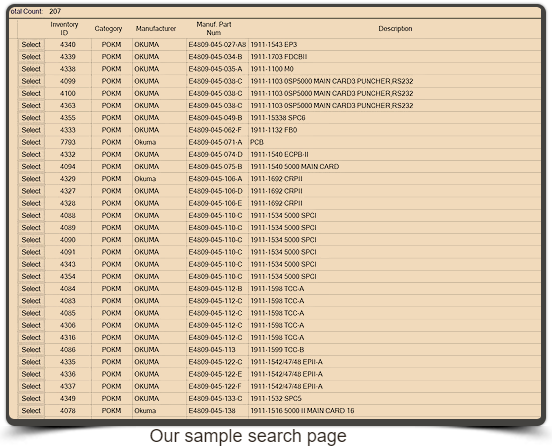Click part number E4809-045-122-F
552x447 pixels.
click(215, 386)
